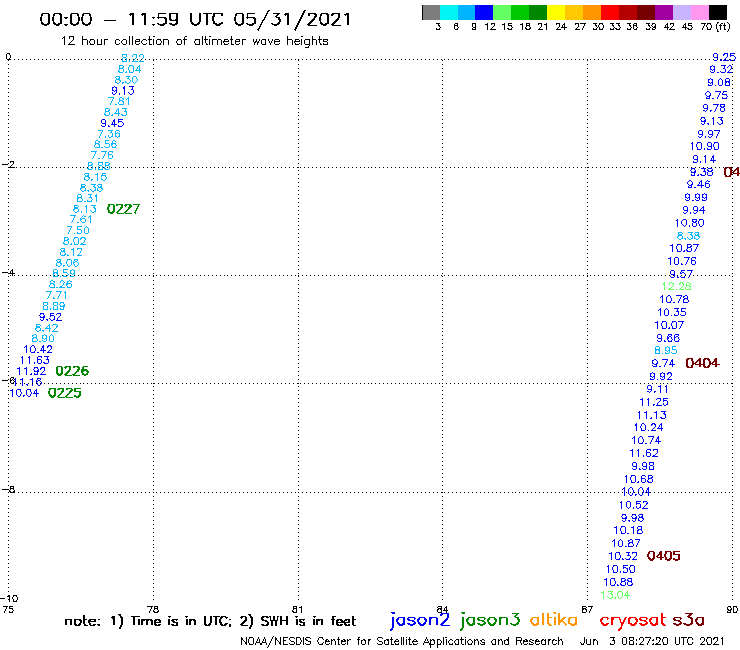
Task: Click the time marker 0225
Action: [x=65, y=393]
